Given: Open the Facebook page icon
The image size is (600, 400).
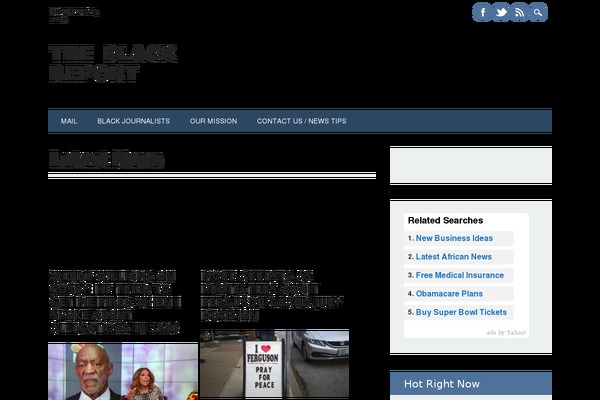Looking at the screenshot, I should click(482, 12).
